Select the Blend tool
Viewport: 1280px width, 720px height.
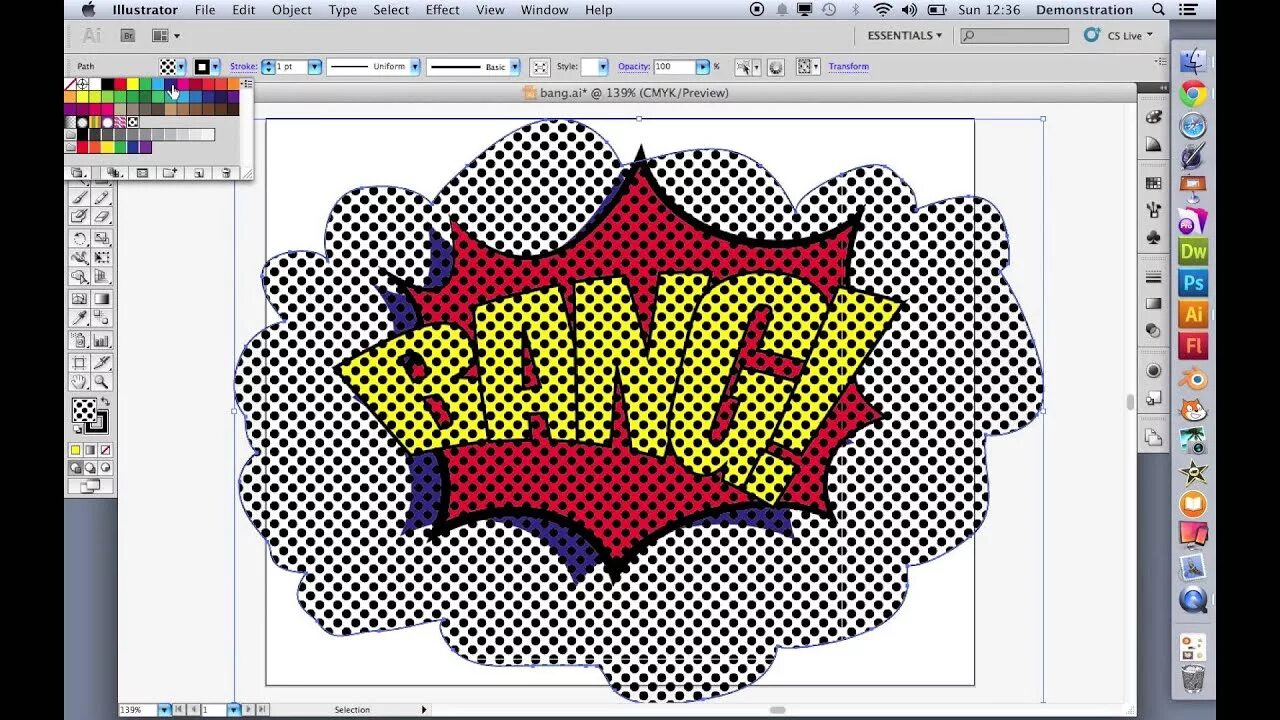pos(102,318)
